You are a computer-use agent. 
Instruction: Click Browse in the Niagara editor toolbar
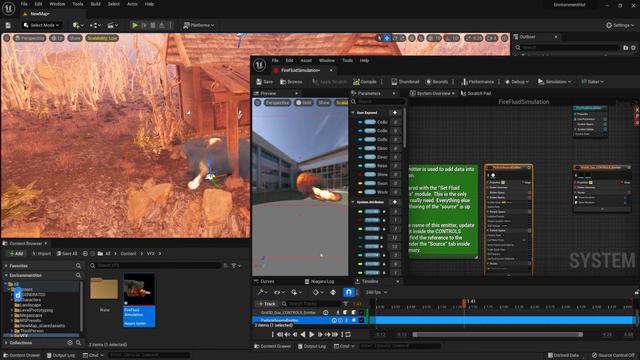tap(291, 82)
